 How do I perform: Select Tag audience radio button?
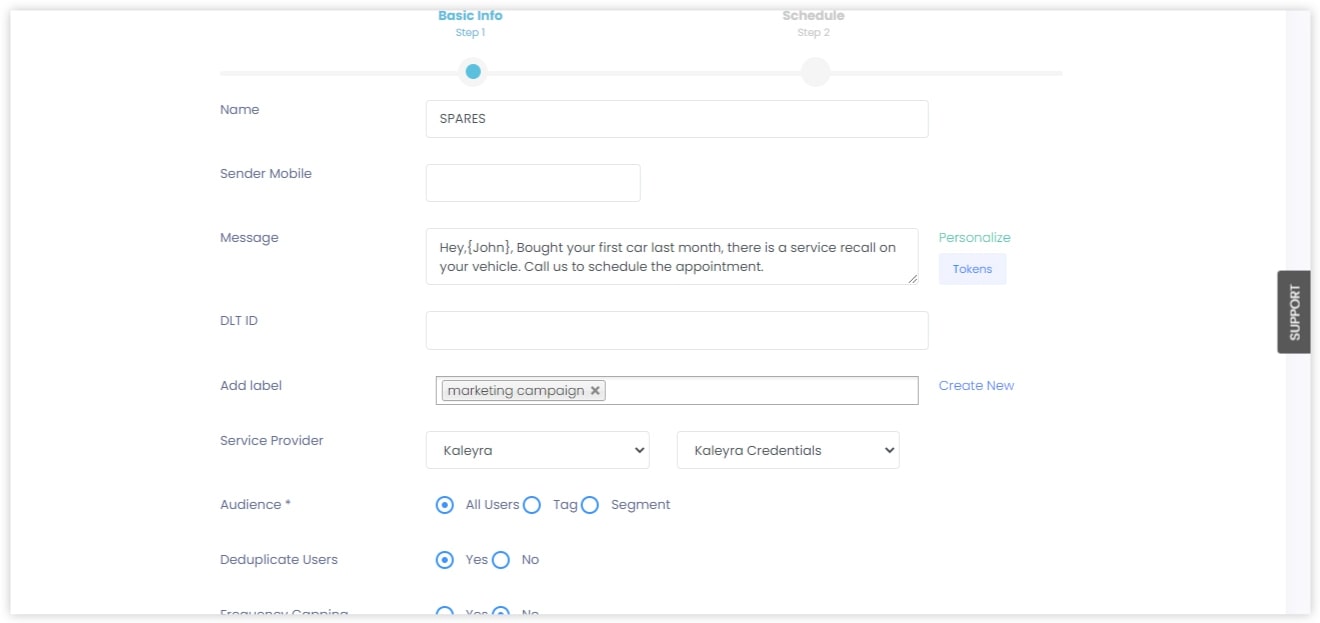click(532, 505)
